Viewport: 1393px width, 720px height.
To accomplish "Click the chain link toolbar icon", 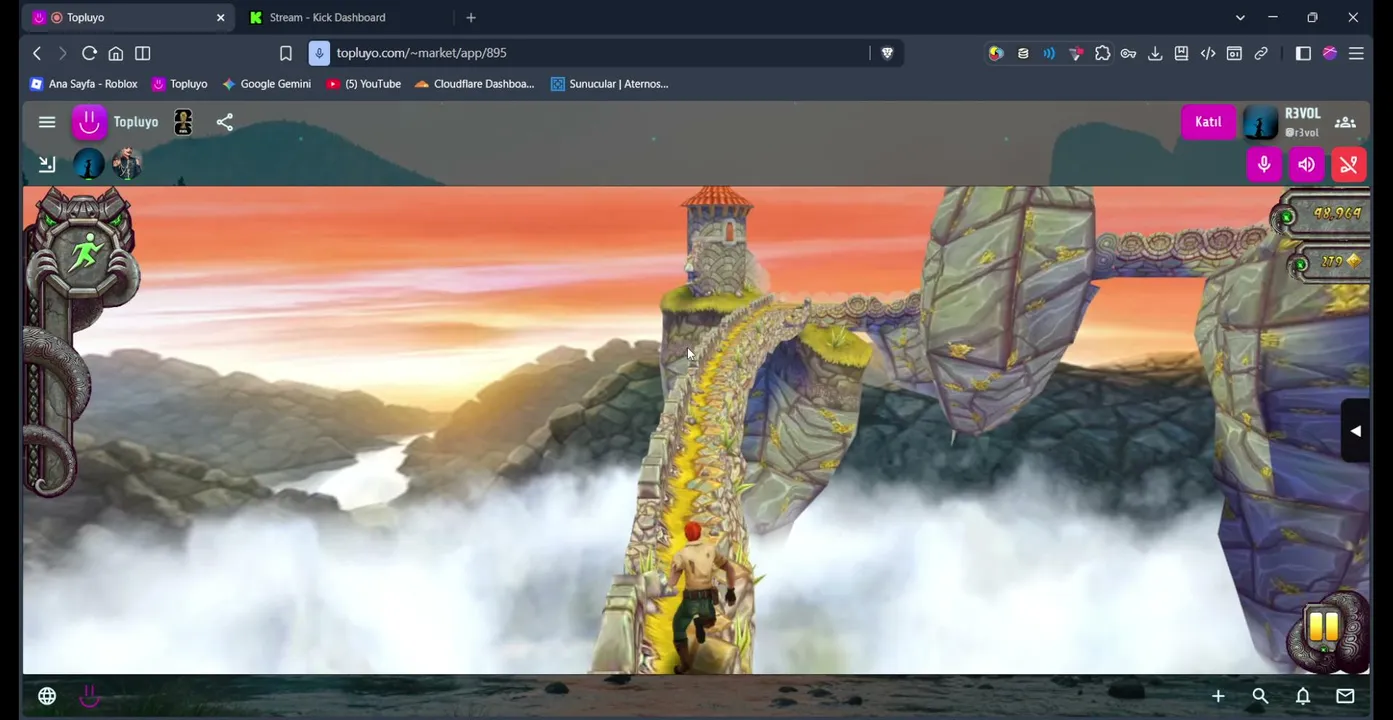I will point(1261,54).
